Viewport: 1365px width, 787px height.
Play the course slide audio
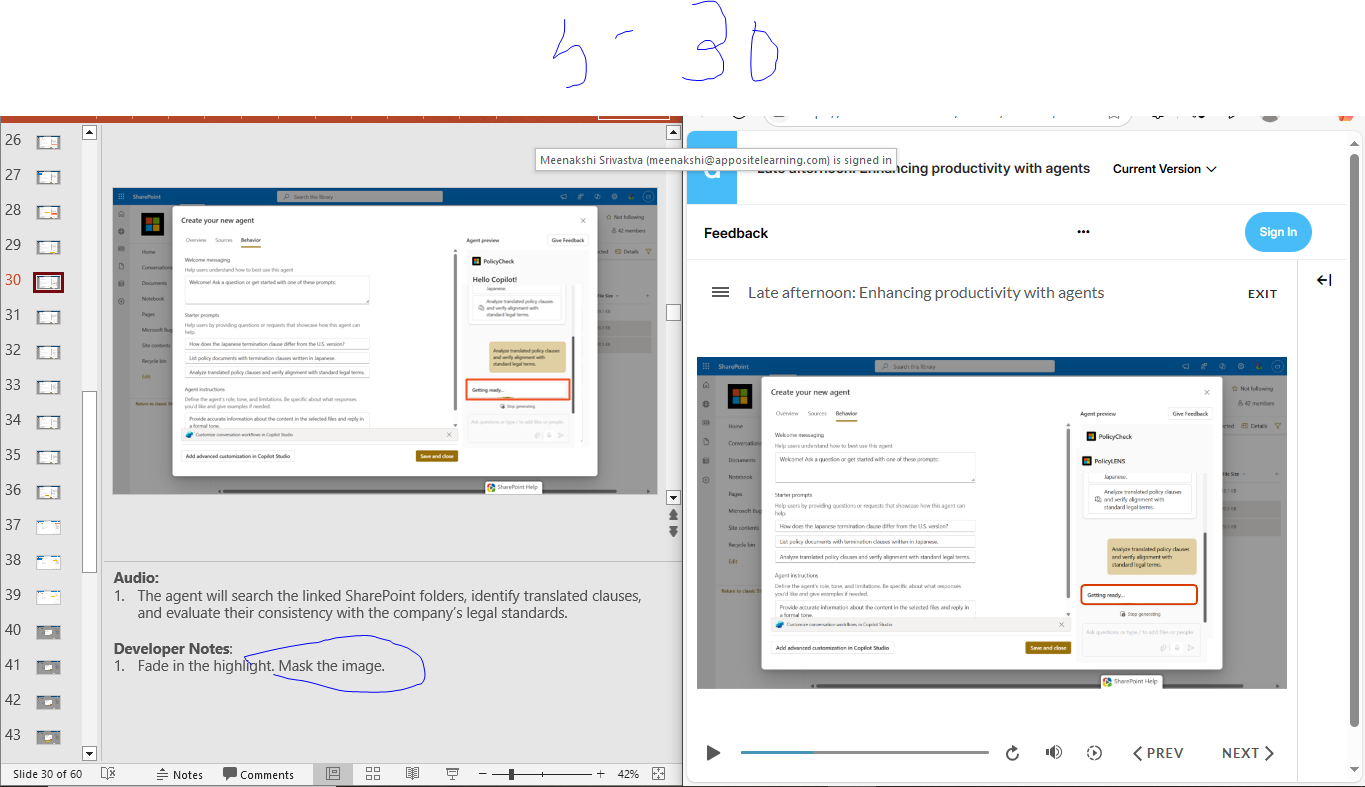coord(713,753)
